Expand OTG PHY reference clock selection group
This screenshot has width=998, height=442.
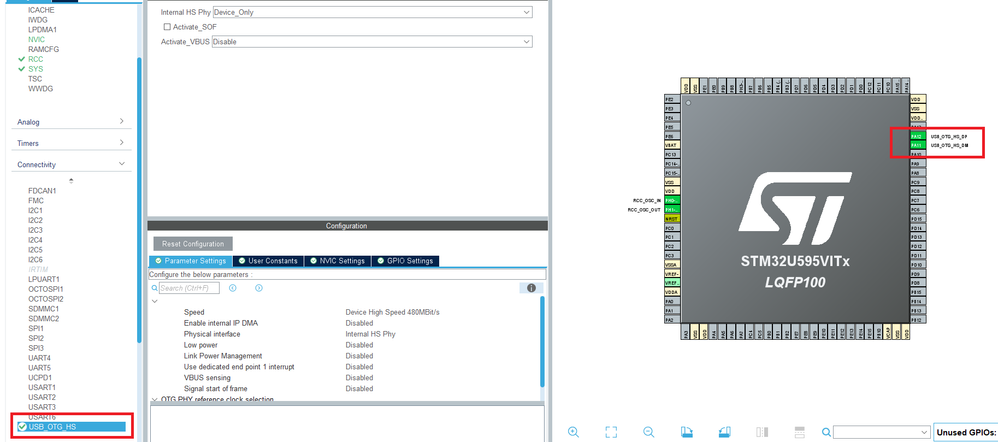[155, 399]
